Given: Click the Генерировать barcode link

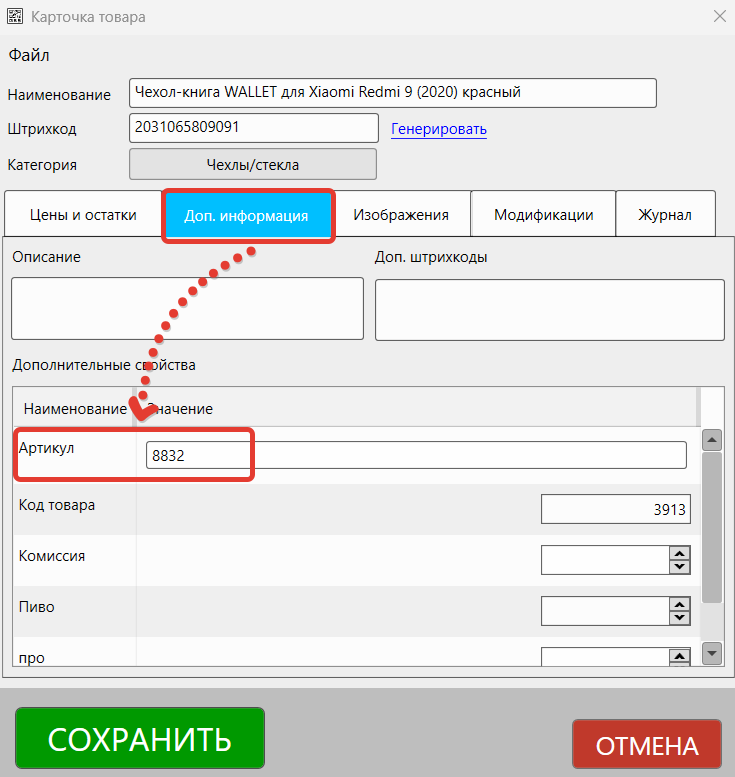Looking at the screenshot, I should (x=438, y=129).
